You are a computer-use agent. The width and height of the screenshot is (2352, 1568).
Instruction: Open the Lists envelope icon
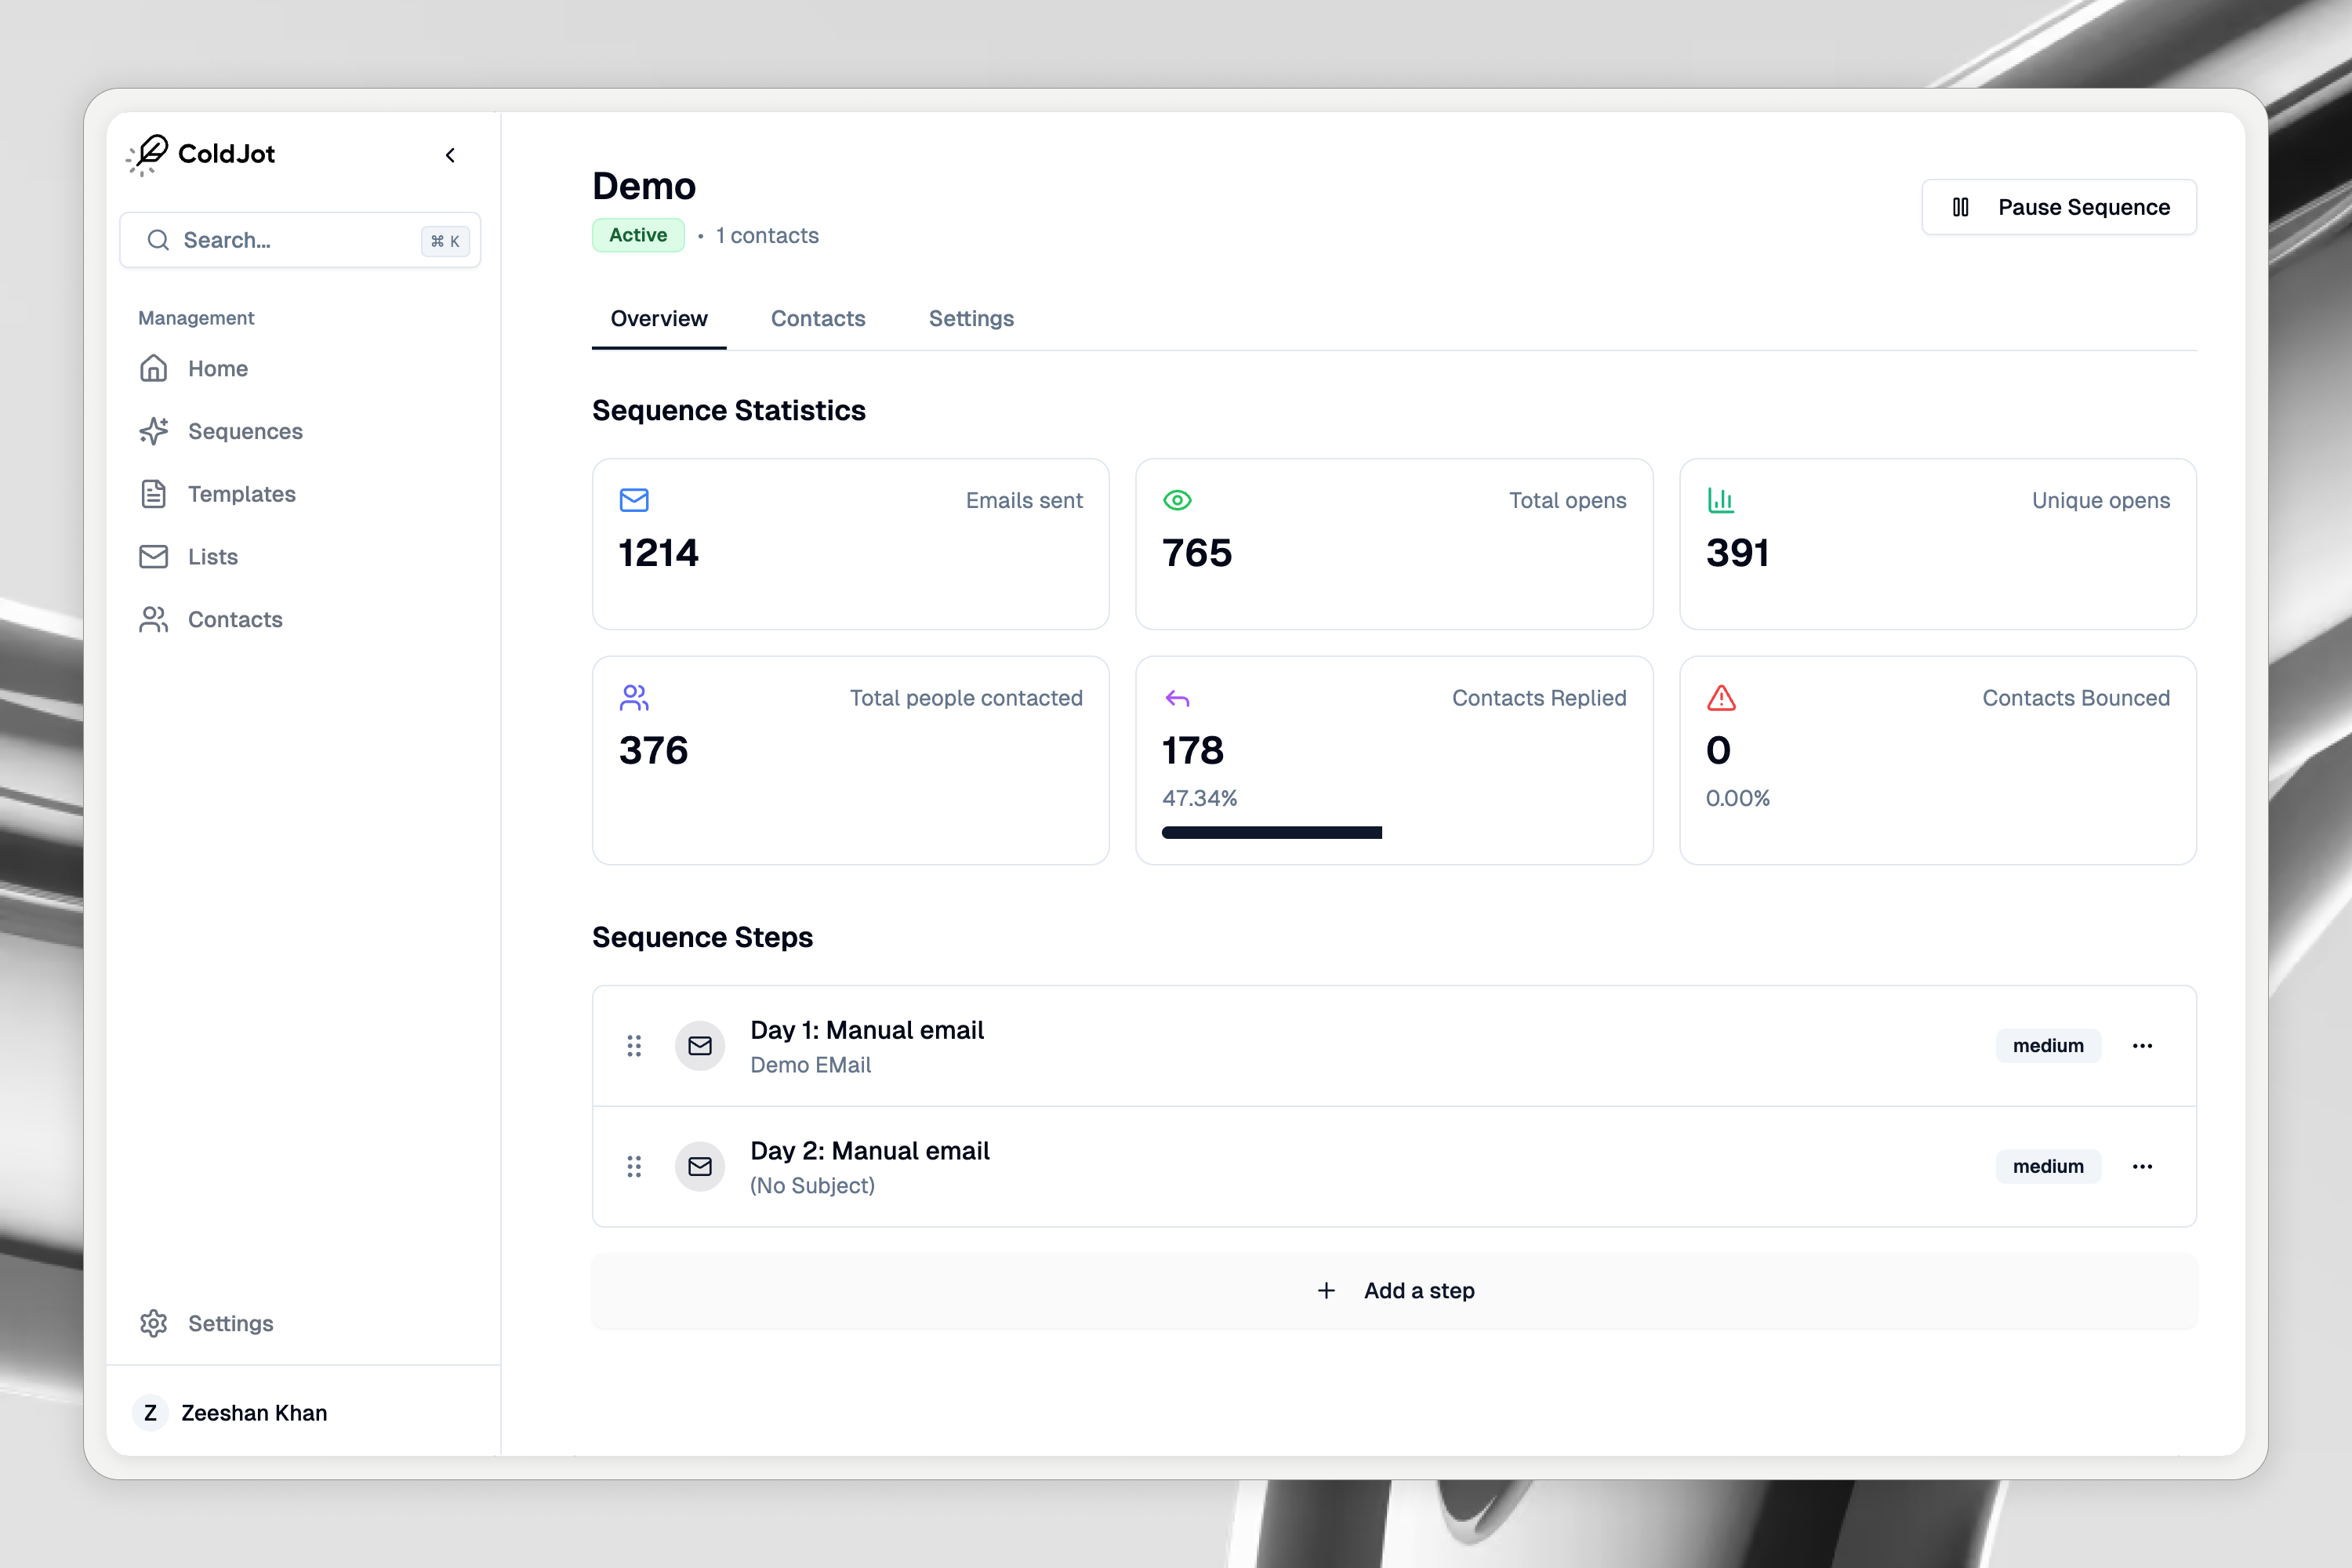(x=154, y=557)
